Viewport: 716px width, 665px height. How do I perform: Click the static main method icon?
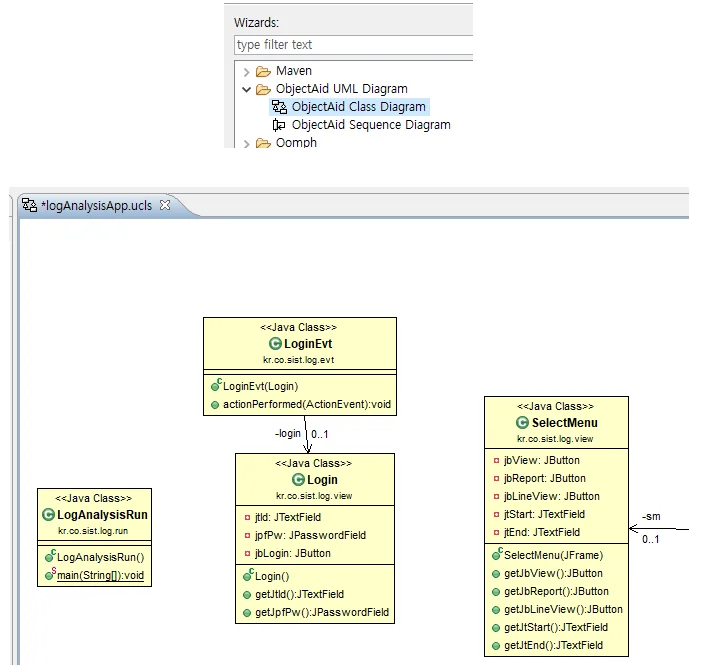tap(50, 575)
